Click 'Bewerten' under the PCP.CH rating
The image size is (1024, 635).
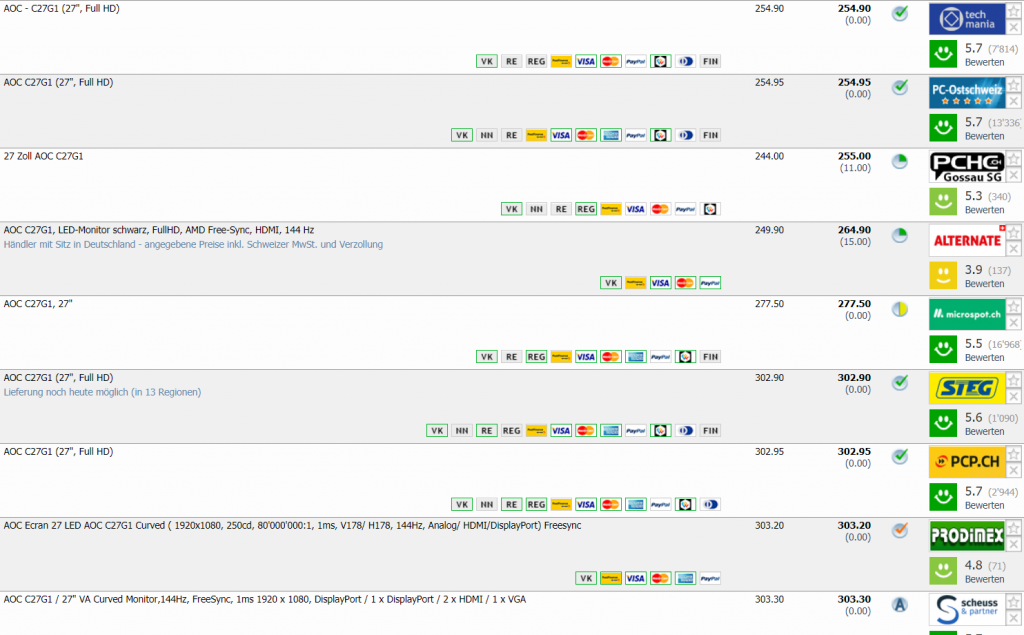[x=984, y=506]
